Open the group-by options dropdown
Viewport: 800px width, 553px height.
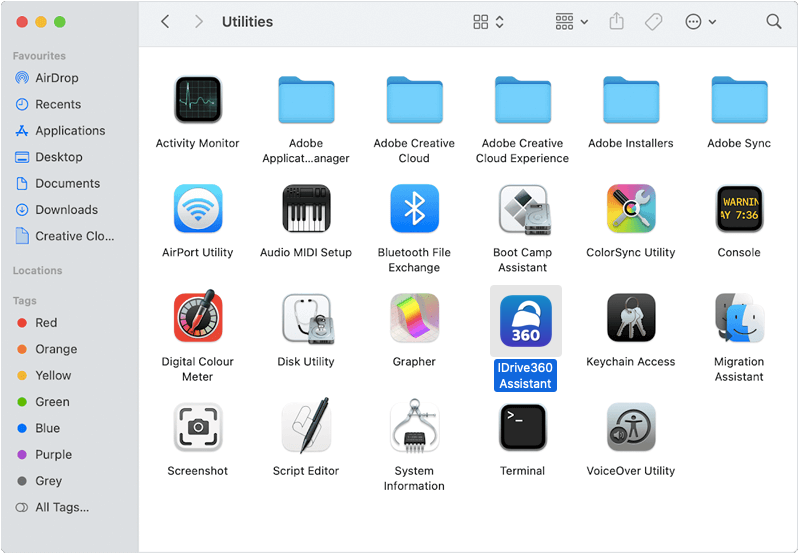[571, 21]
